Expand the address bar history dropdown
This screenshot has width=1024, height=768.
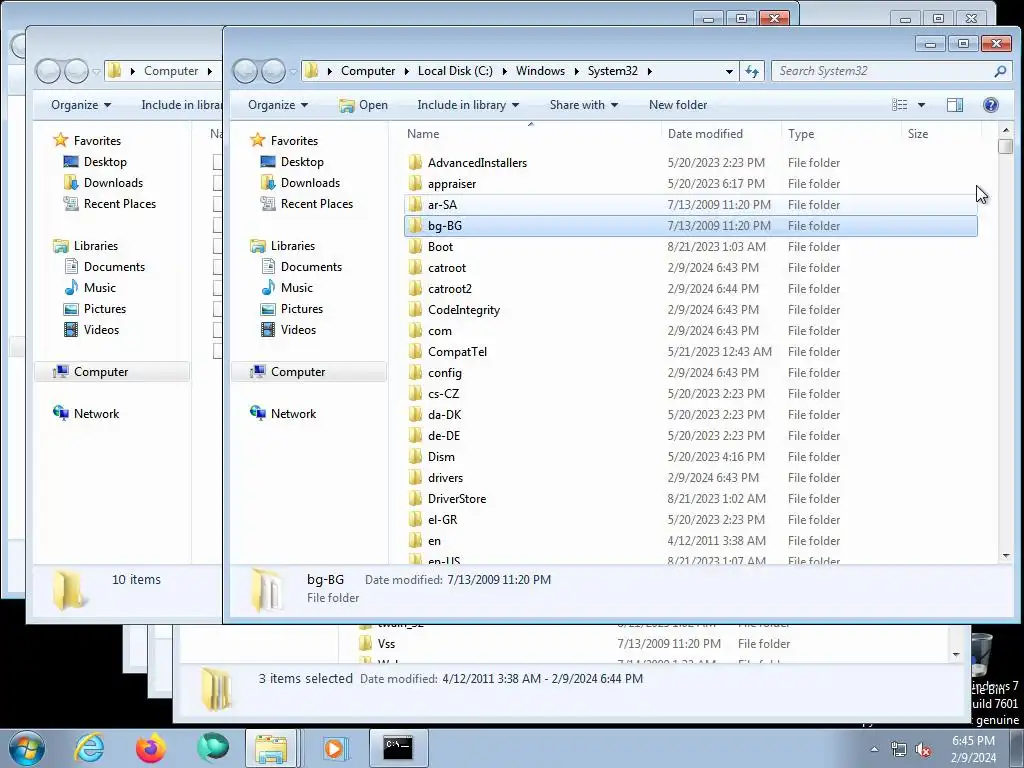point(729,71)
